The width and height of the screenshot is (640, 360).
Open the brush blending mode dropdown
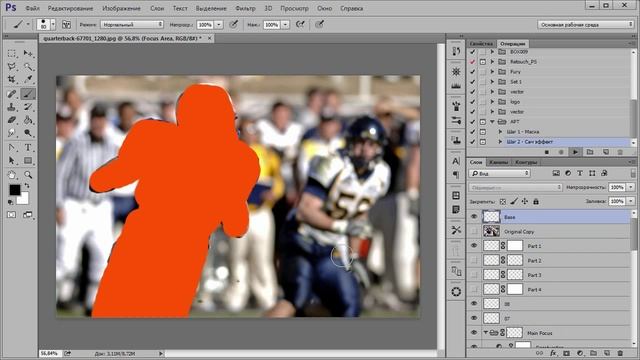[132, 25]
